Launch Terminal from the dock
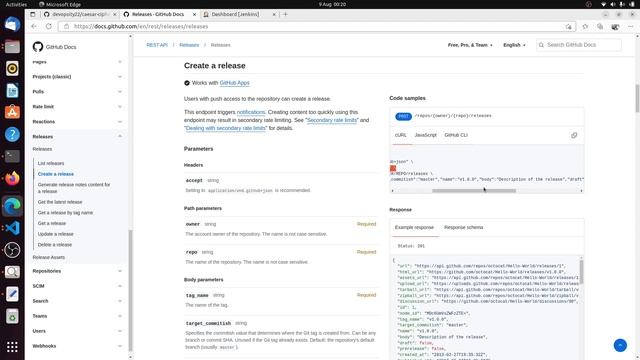The width and height of the screenshot is (640, 360). (12, 156)
